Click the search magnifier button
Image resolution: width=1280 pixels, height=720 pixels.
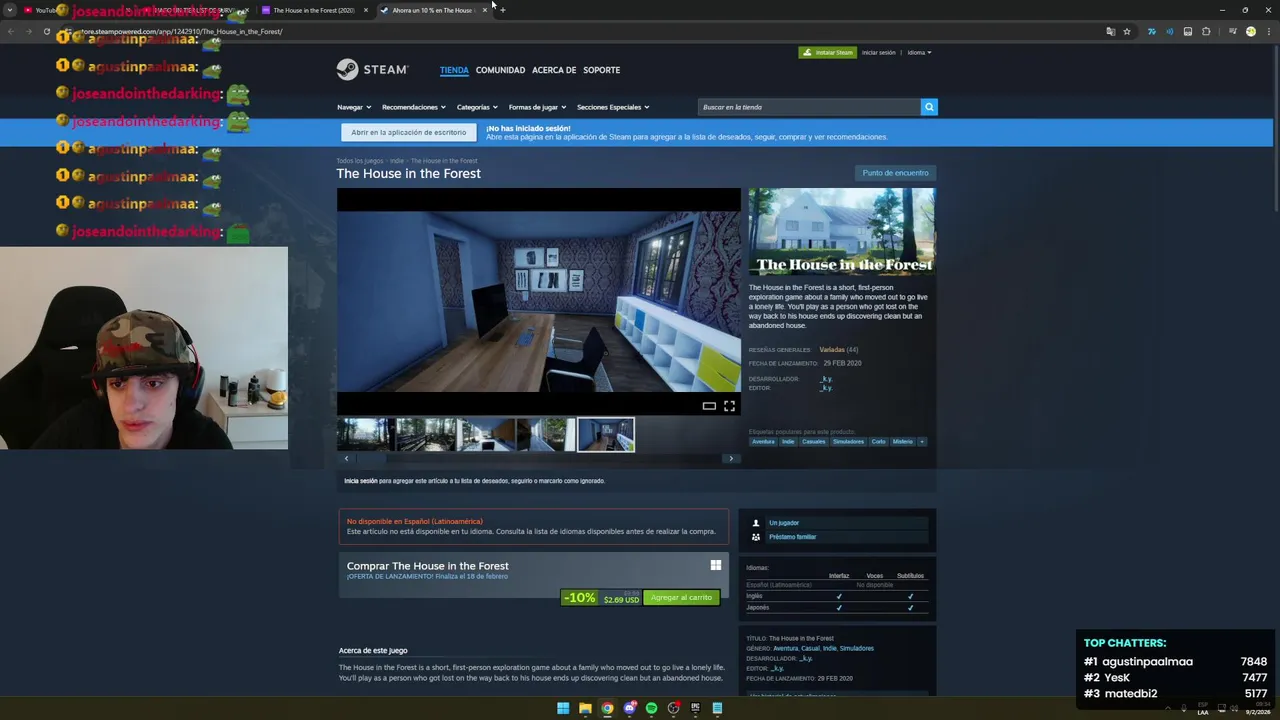coord(929,107)
